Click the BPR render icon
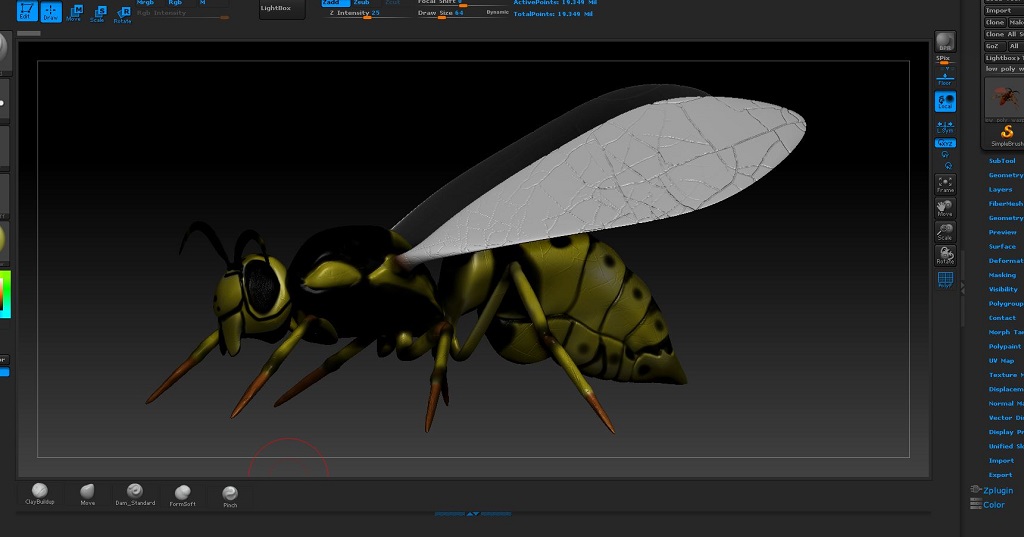This screenshot has width=1024, height=537. (945, 42)
